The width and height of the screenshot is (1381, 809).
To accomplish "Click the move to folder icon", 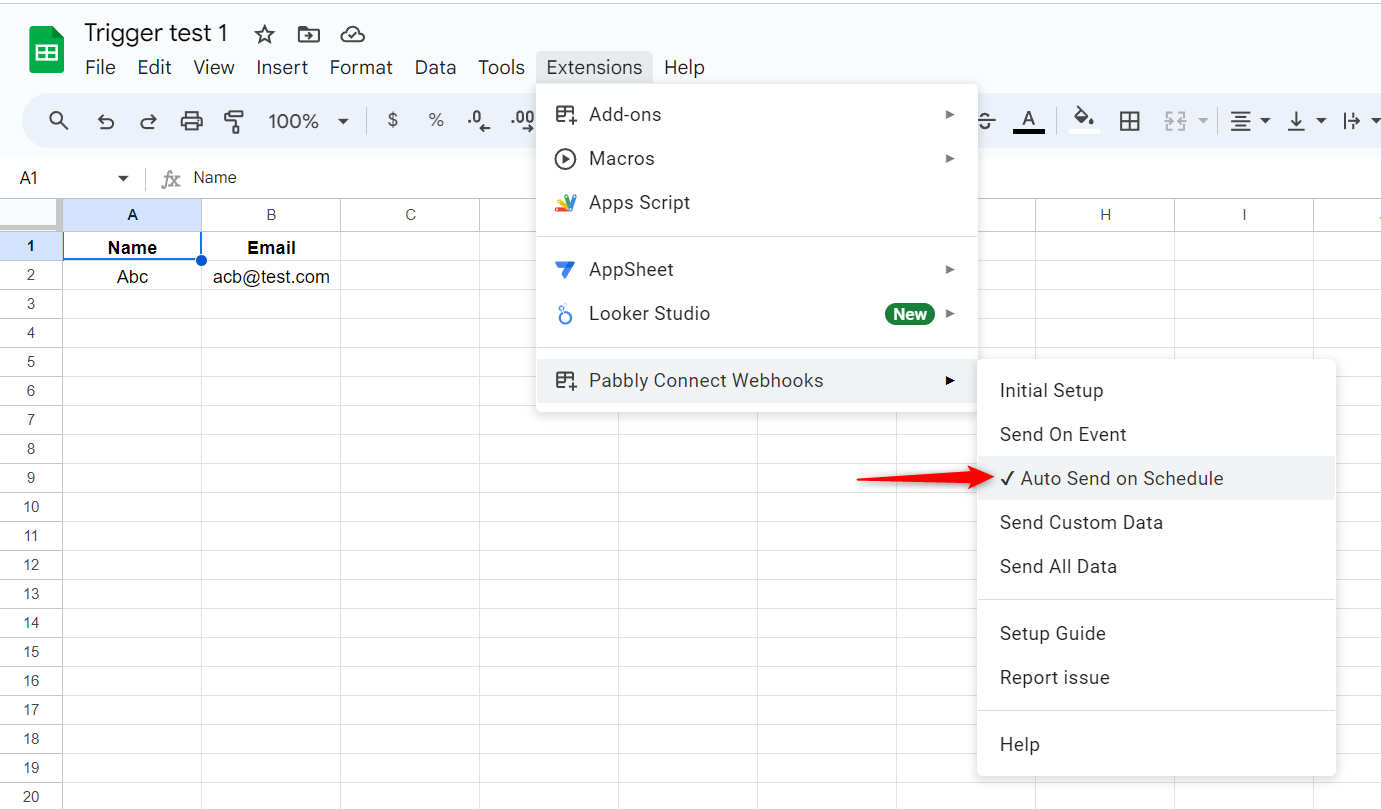I will [309, 34].
